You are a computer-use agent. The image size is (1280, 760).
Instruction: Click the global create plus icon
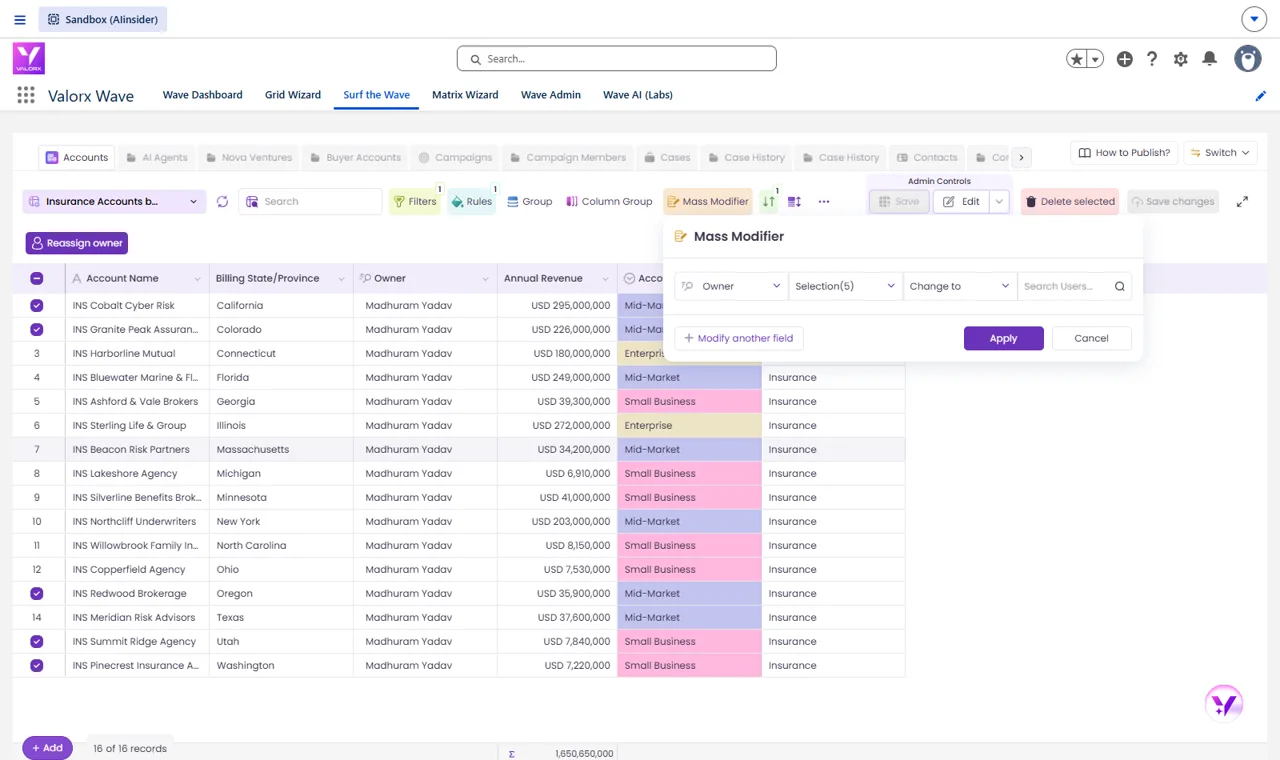1125,59
